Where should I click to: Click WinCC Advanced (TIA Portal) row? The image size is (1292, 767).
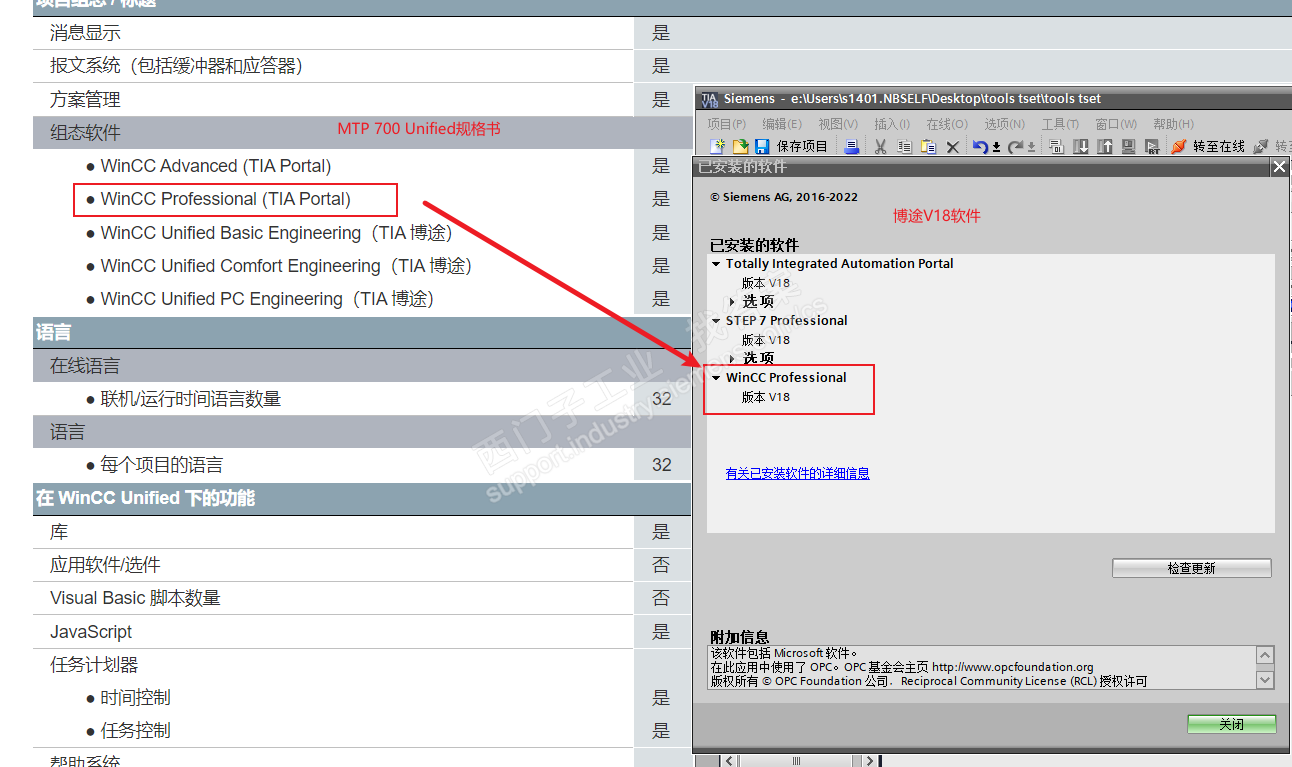[x=333, y=166]
